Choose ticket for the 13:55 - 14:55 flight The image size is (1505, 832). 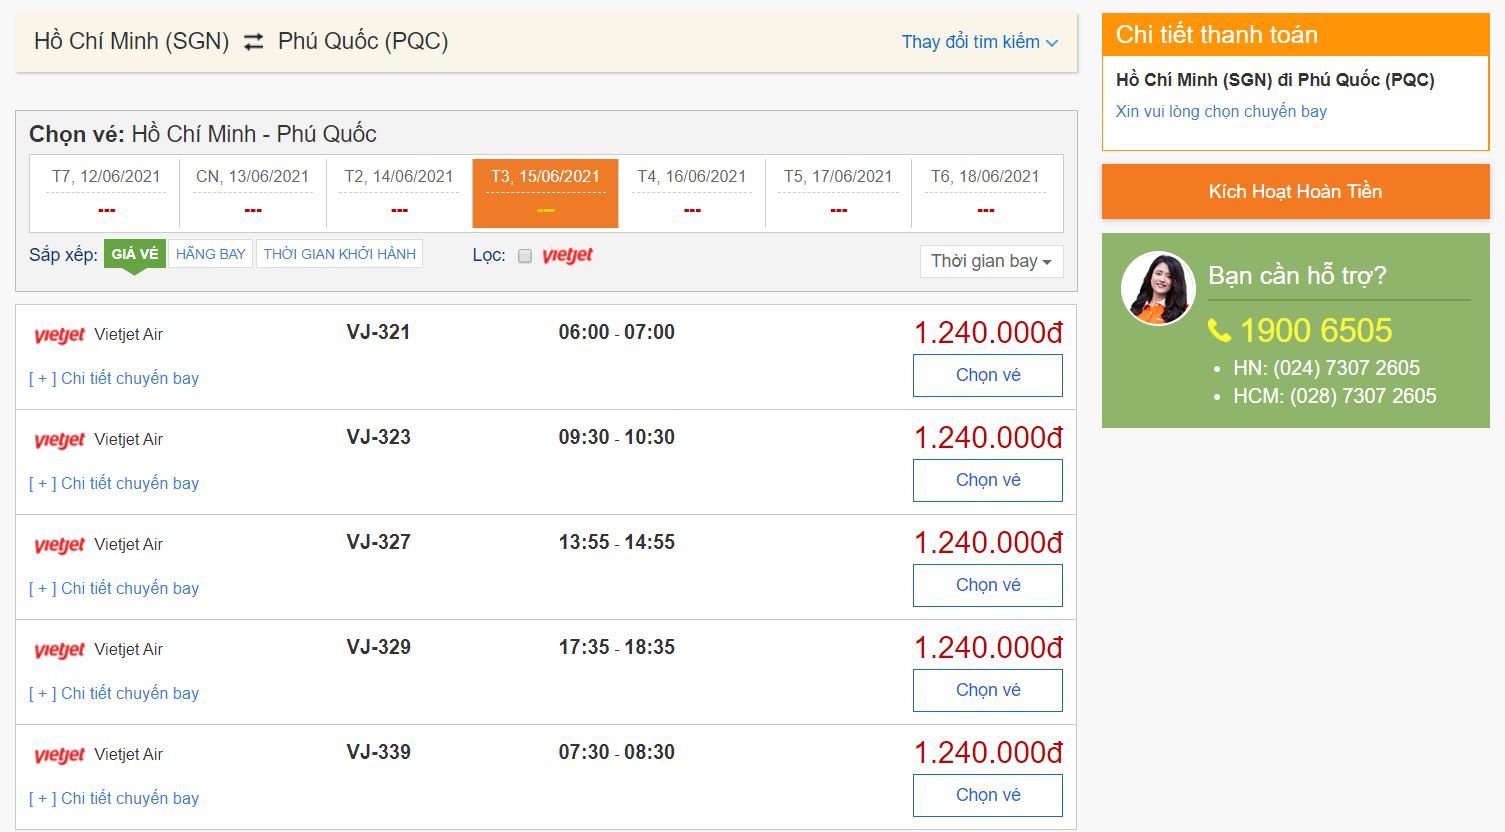click(x=988, y=585)
